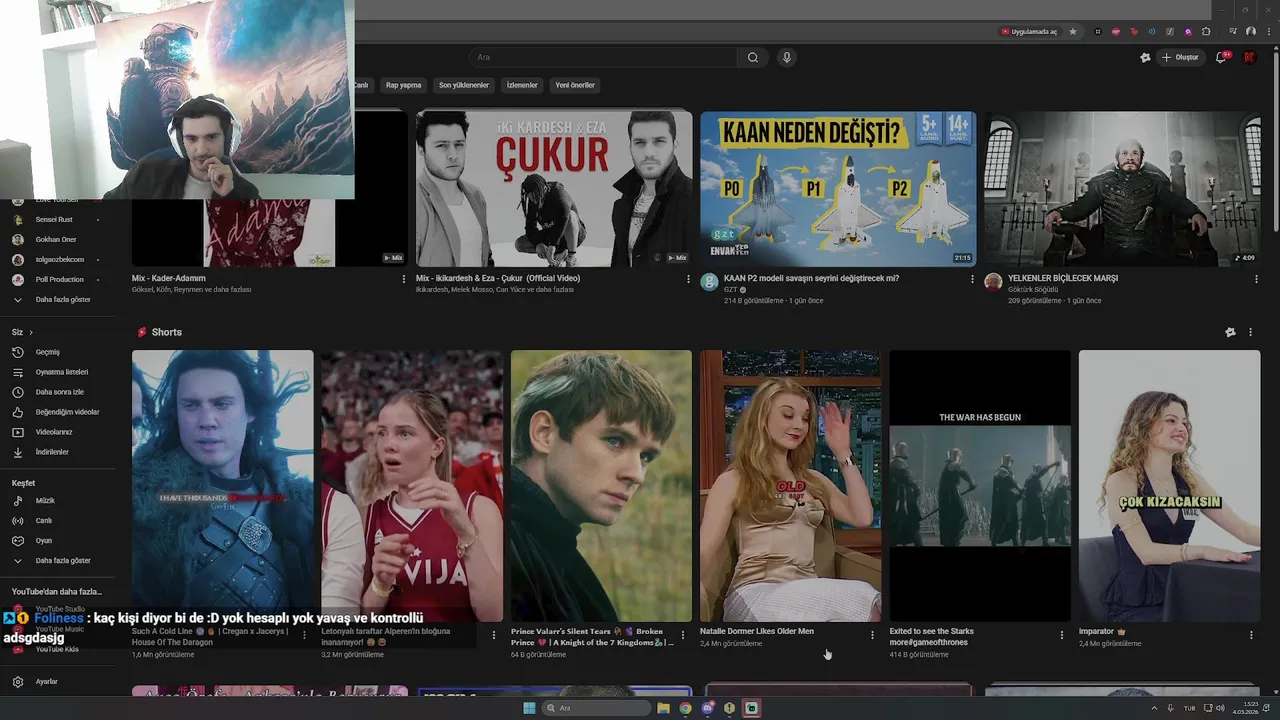Screen dimensions: 1280x720
Task: Open the Chrome profile avatar
Action: (1251, 31)
